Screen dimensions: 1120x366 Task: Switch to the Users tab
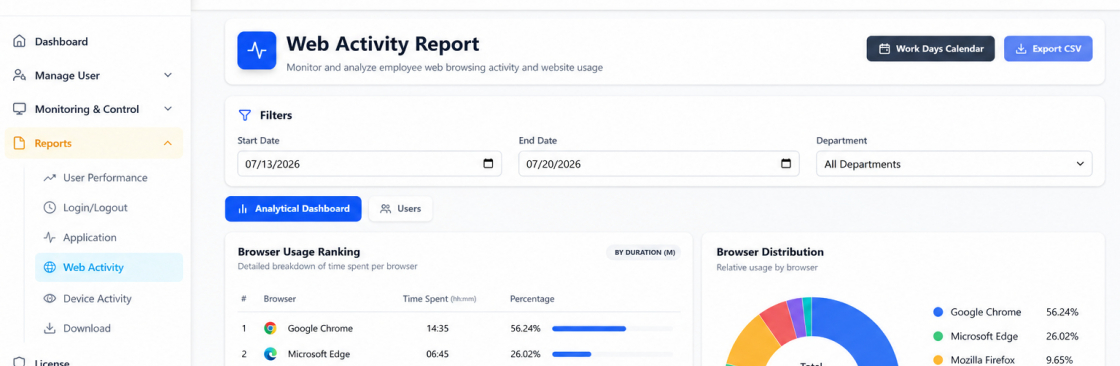[401, 209]
